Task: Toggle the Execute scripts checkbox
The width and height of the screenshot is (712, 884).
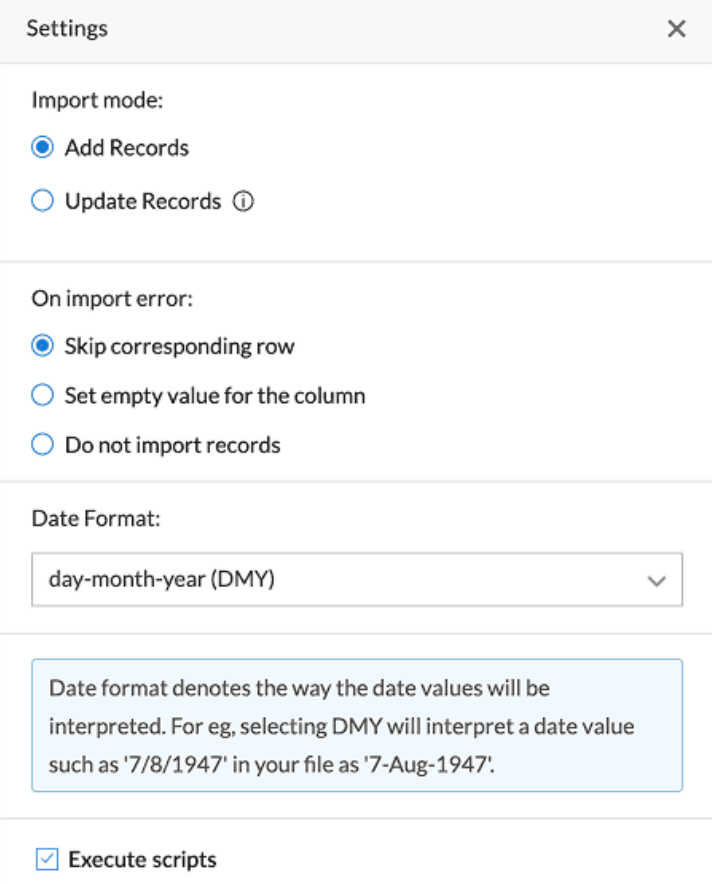Action: coord(46,859)
